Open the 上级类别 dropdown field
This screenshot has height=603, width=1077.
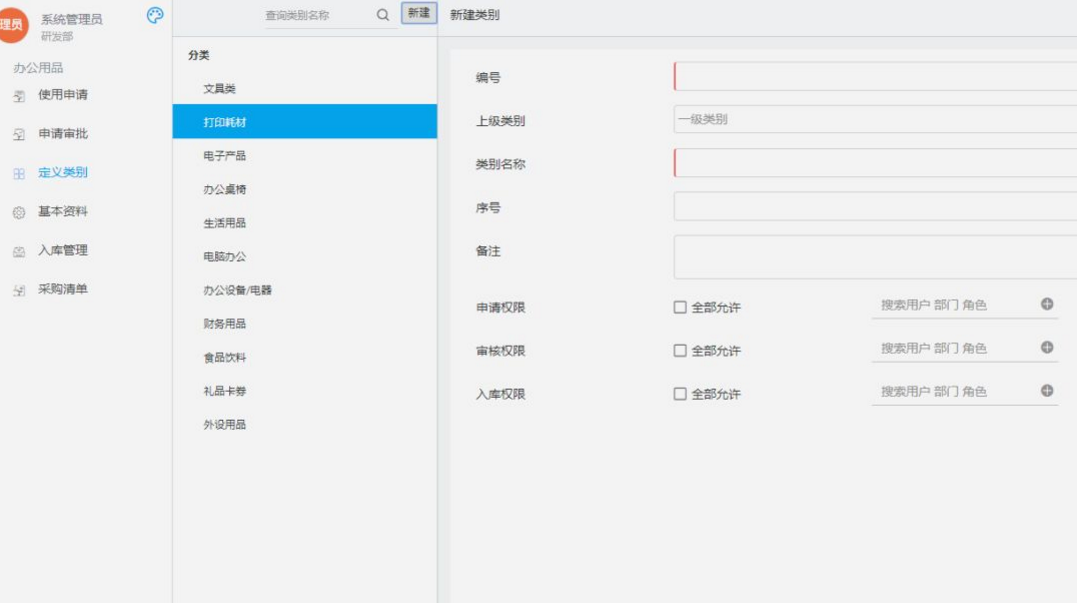(x=875, y=120)
